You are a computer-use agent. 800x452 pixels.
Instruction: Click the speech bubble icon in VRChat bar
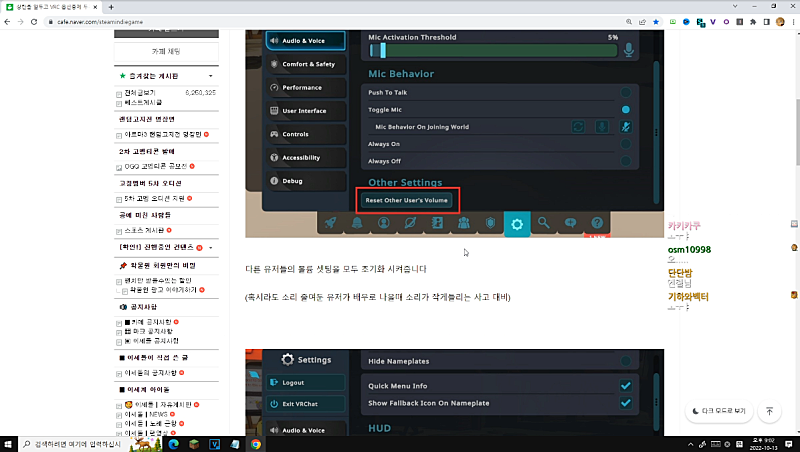[x=570, y=223]
